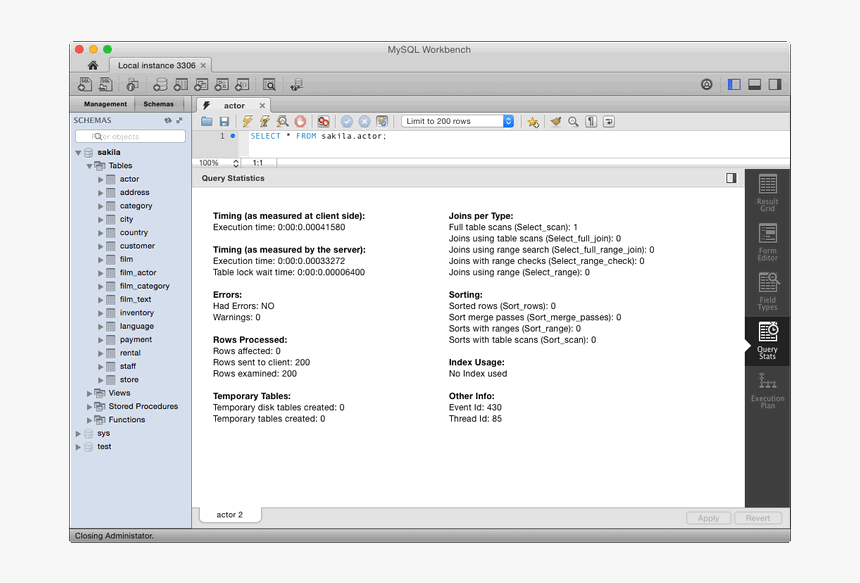Create a new SQL tab from toolbar
Viewport: 860px width, 583px height.
[85, 84]
